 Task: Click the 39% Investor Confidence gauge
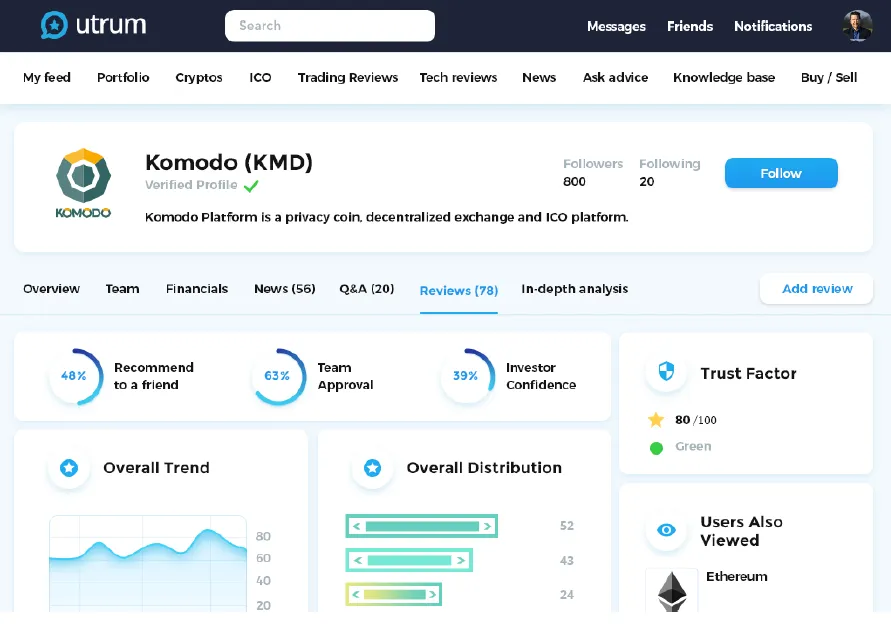point(467,376)
